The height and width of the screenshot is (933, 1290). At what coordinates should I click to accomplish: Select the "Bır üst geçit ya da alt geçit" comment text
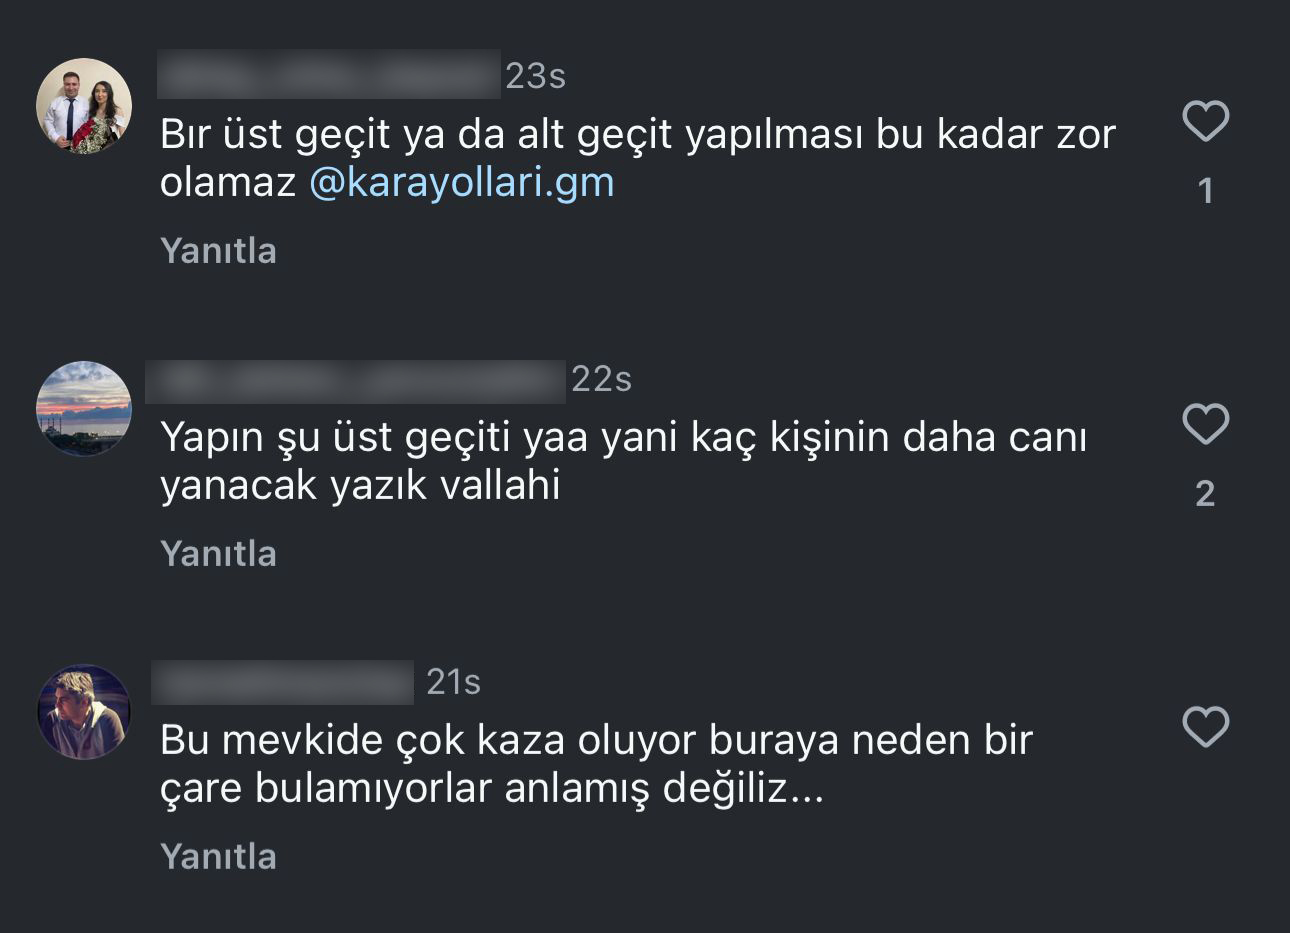click(x=638, y=159)
